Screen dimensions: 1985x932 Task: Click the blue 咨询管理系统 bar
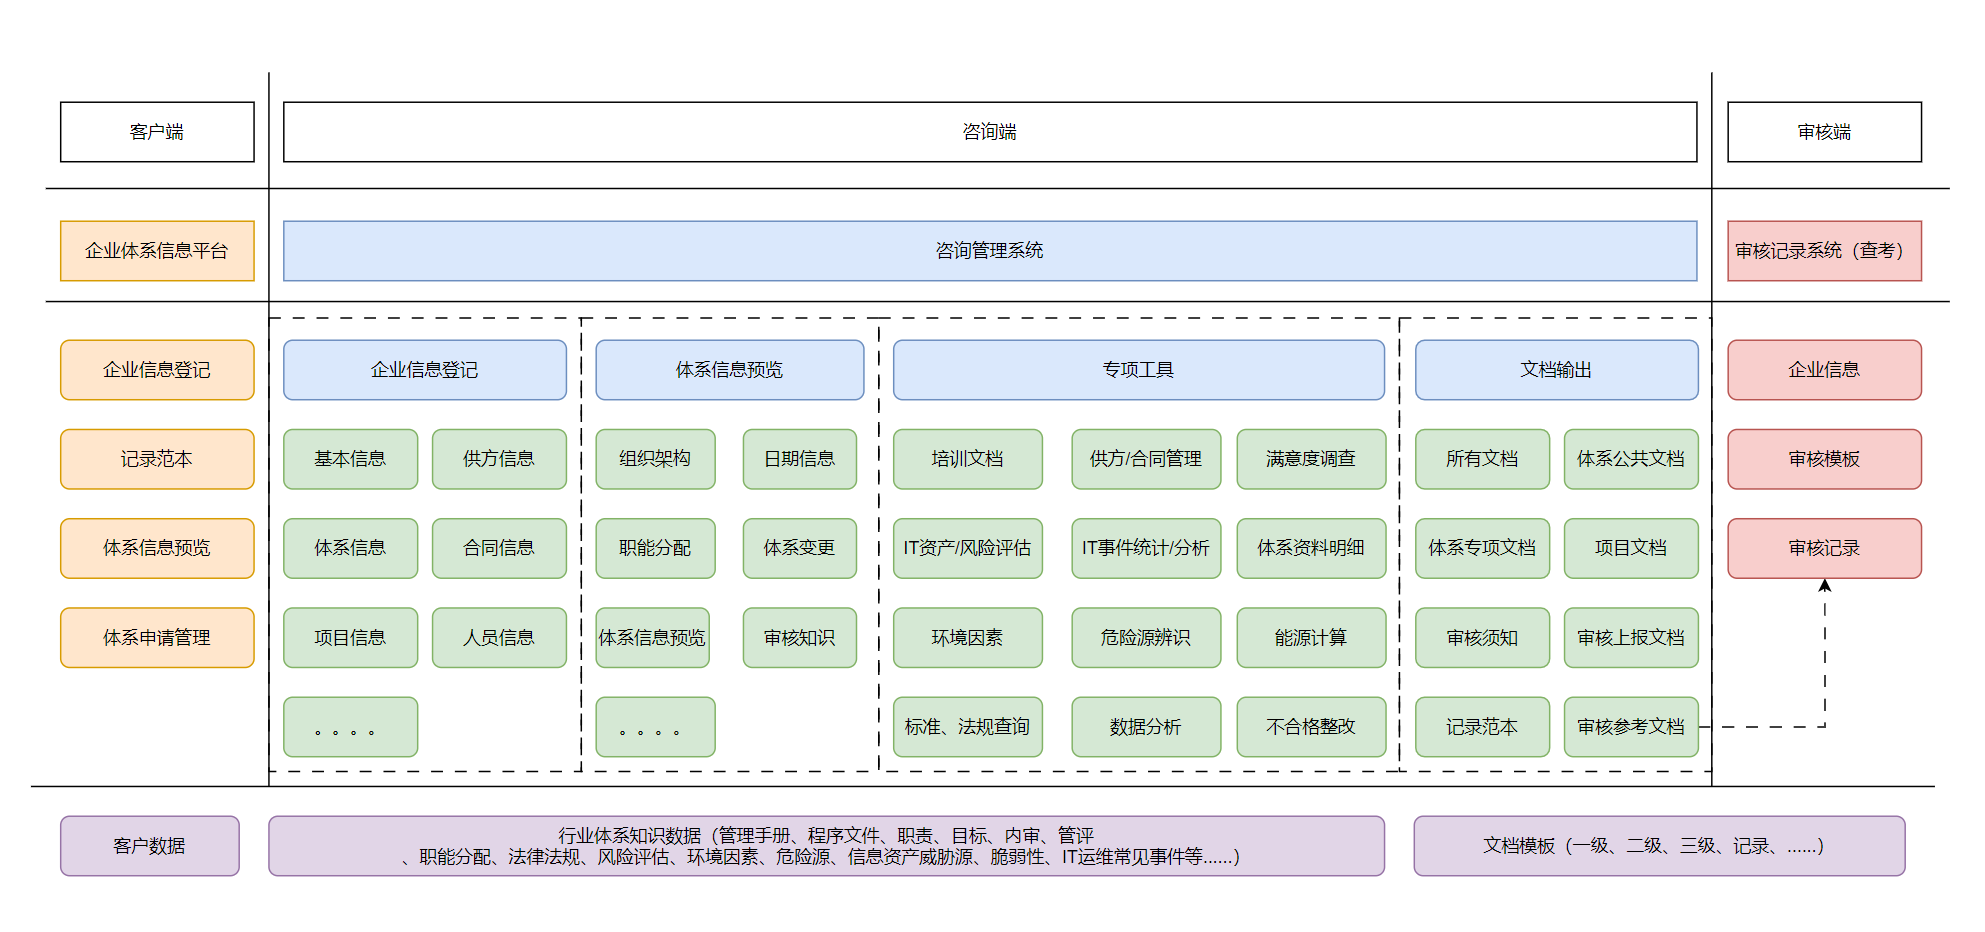click(x=989, y=251)
